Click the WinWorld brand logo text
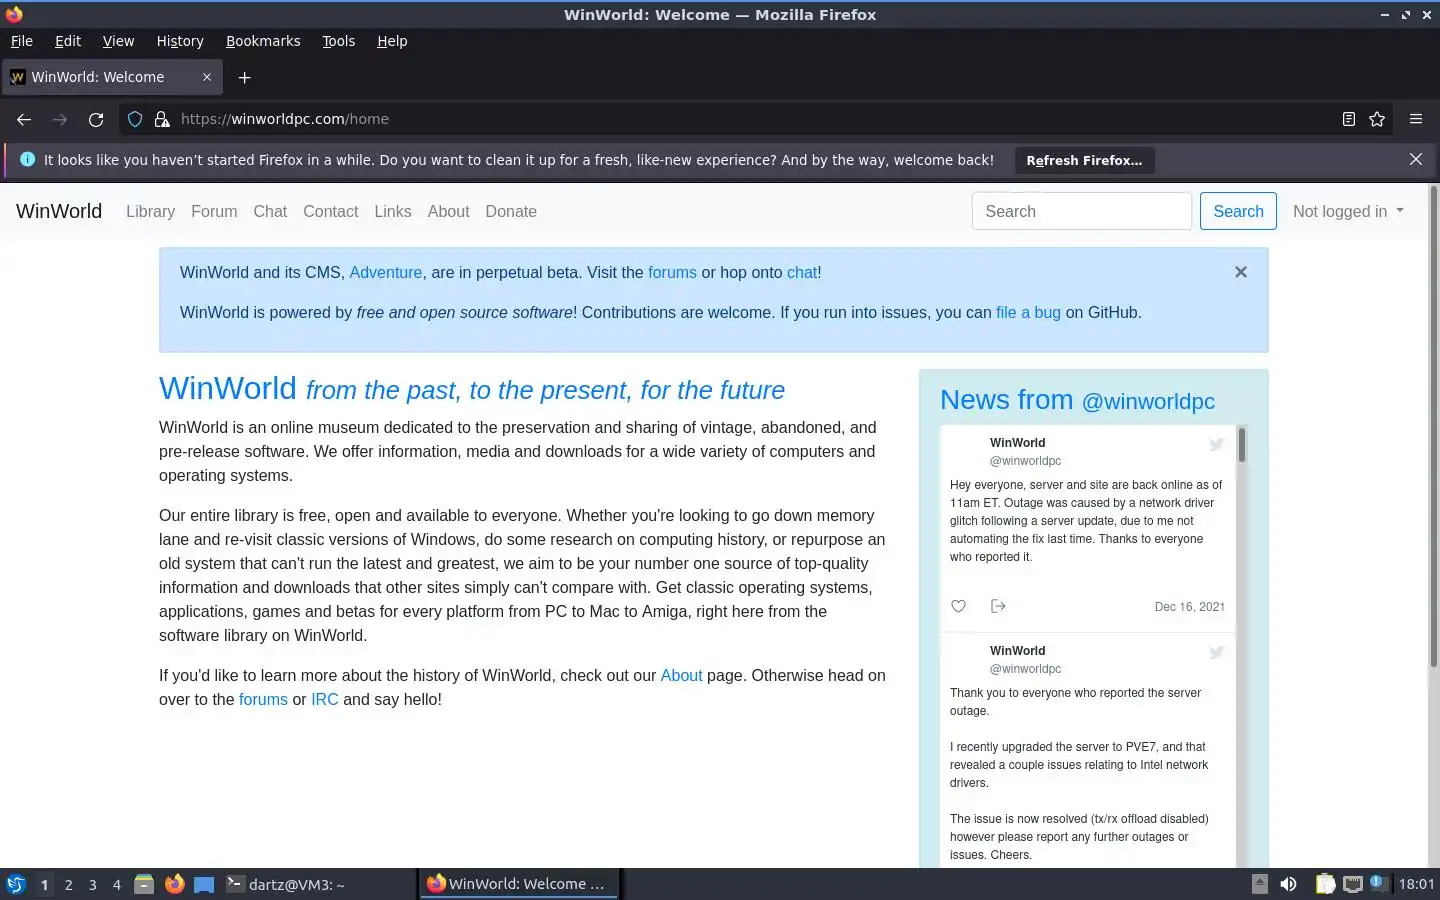The width and height of the screenshot is (1440, 900). pos(59,211)
